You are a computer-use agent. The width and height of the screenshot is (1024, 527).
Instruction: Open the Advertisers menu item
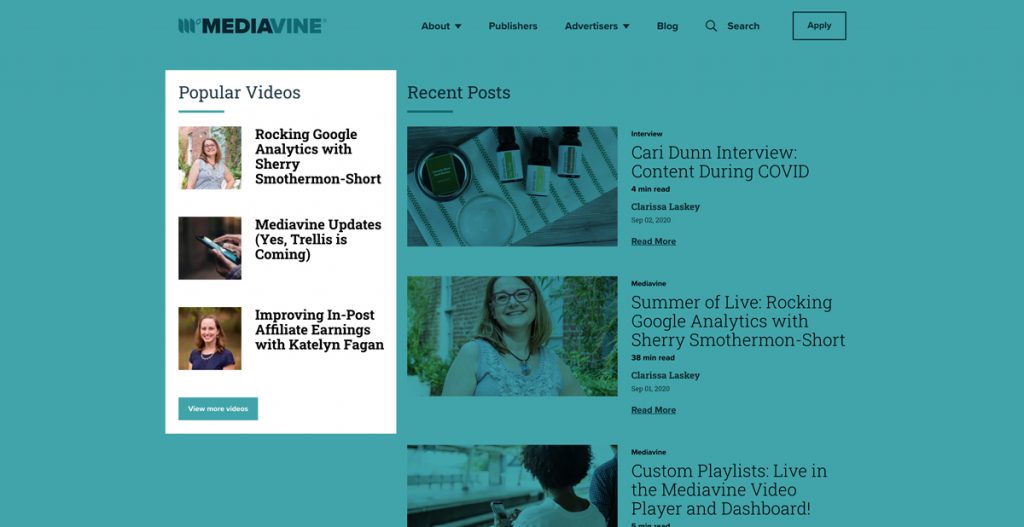(x=591, y=26)
